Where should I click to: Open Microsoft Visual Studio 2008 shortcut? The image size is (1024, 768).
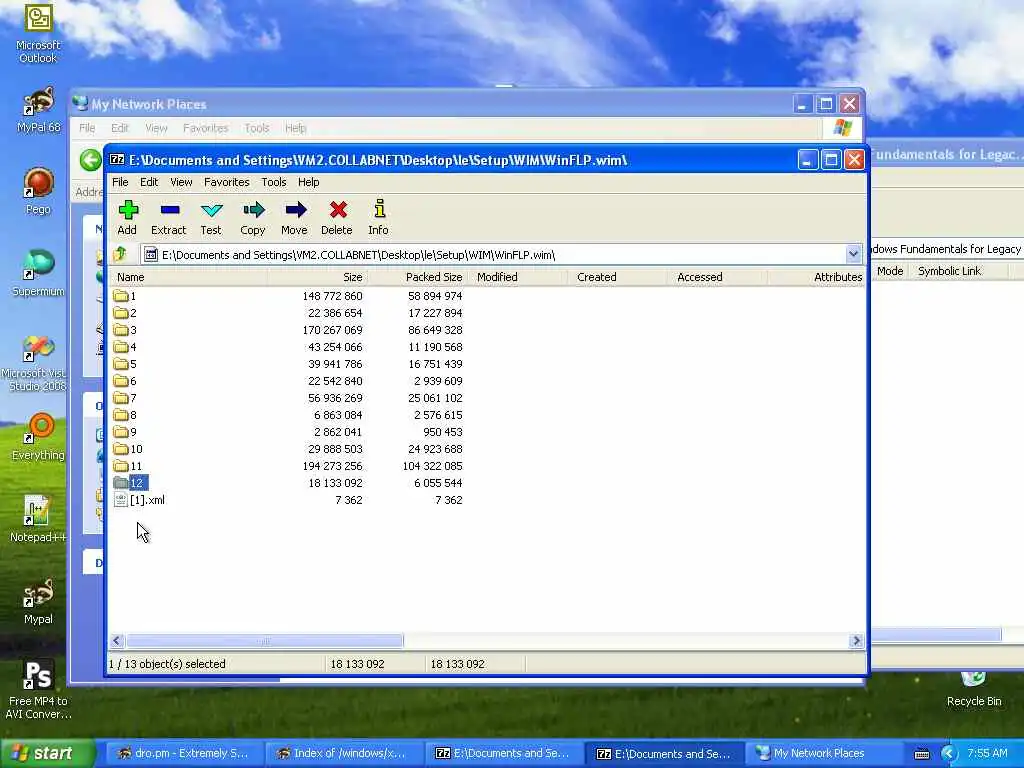pyautogui.click(x=37, y=363)
